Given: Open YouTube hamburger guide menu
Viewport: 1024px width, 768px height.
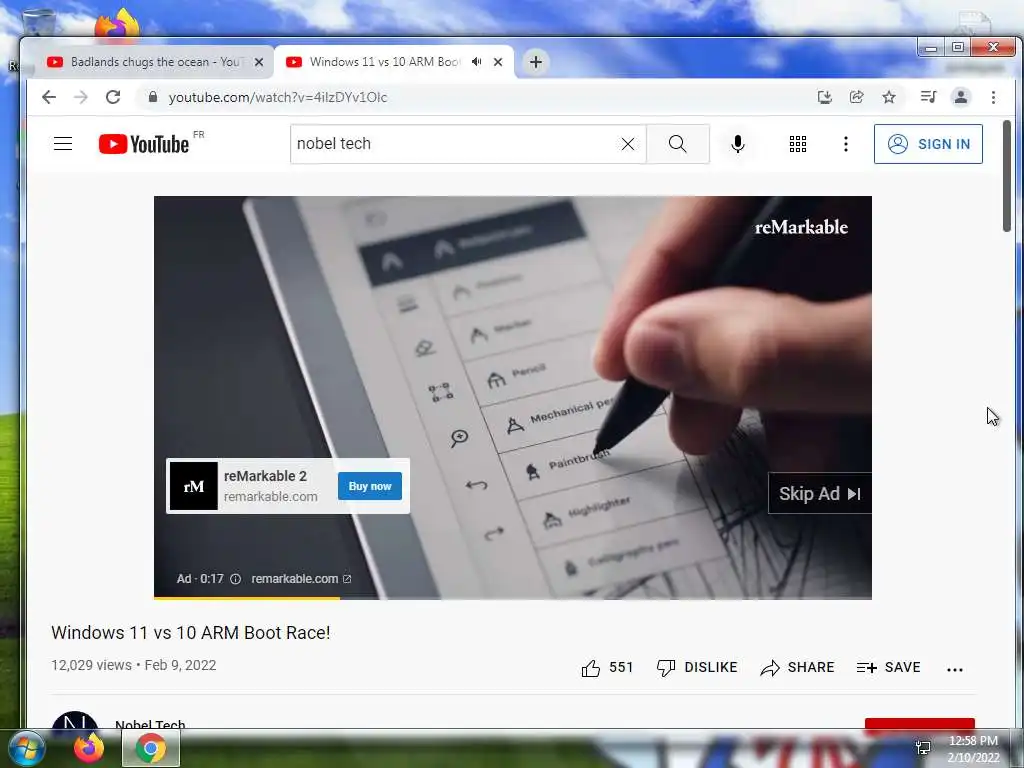Looking at the screenshot, I should pos(63,144).
